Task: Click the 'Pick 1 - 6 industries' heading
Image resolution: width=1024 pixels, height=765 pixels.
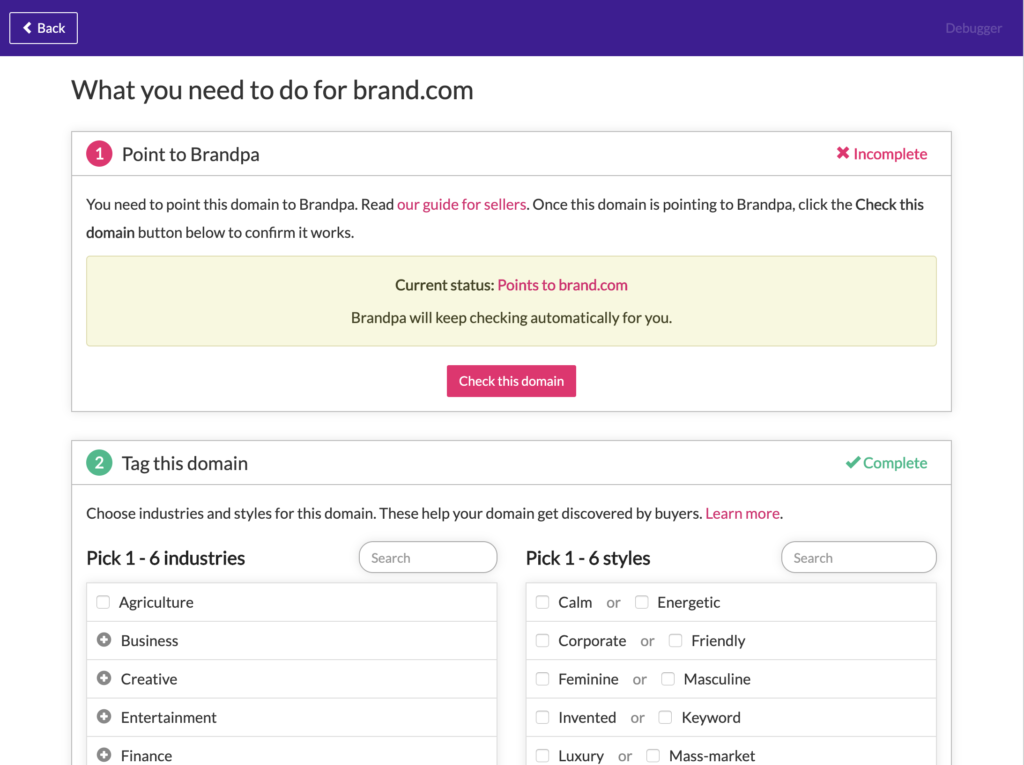Action: pyautogui.click(x=166, y=558)
